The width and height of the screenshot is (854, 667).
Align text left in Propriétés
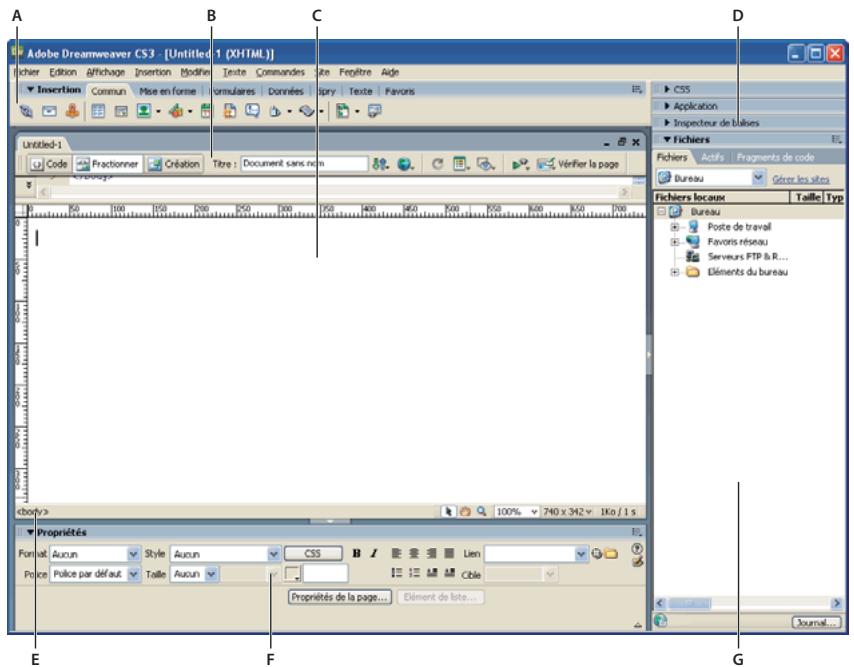tap(396, 553)
